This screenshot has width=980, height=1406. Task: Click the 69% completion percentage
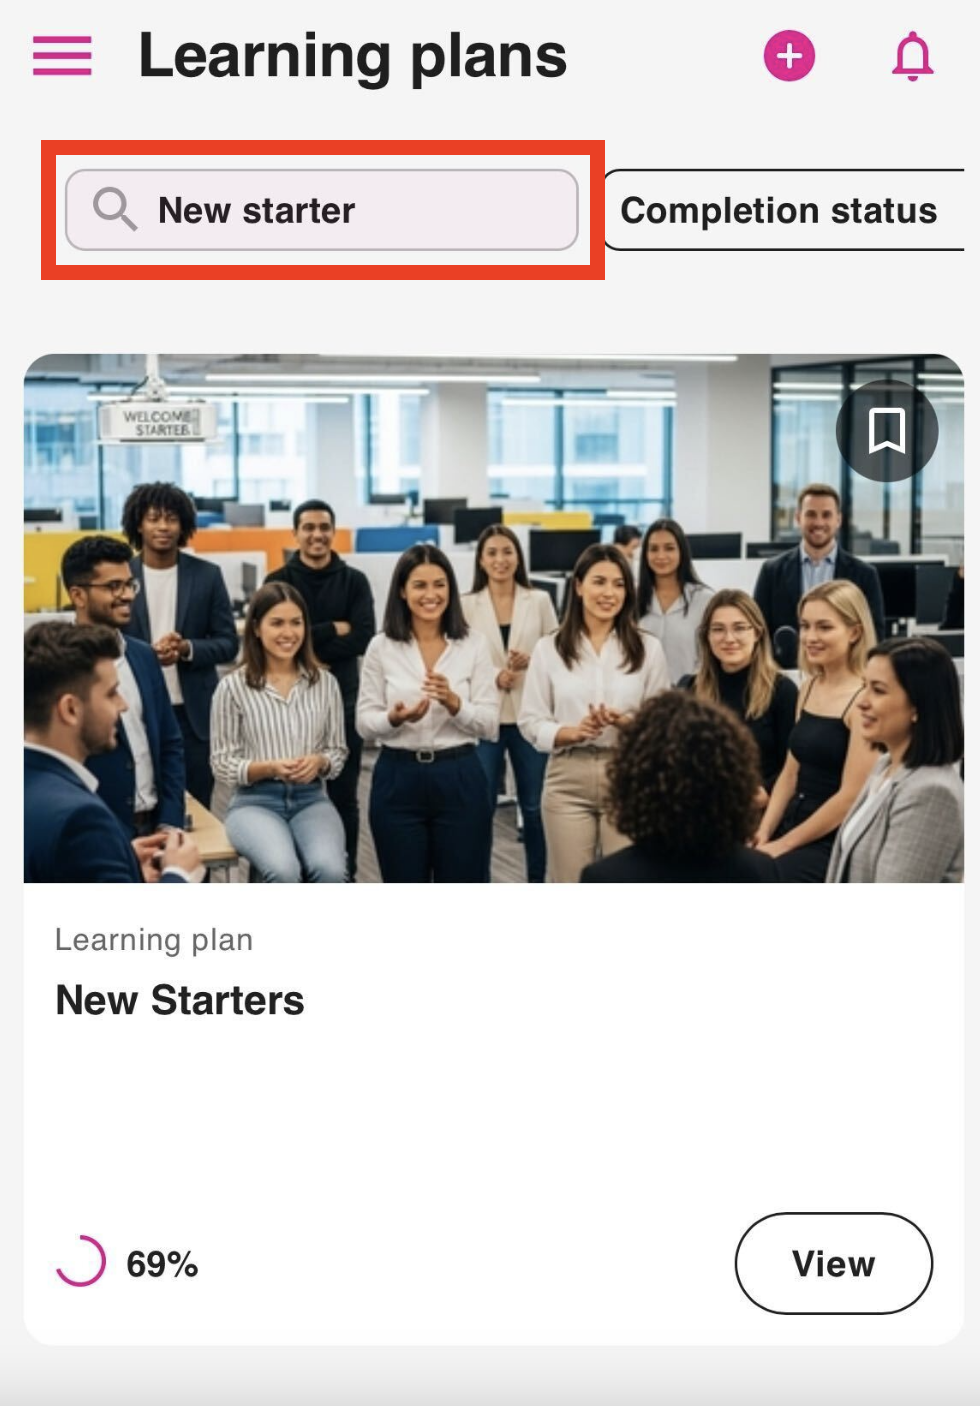coord(162,1264)
